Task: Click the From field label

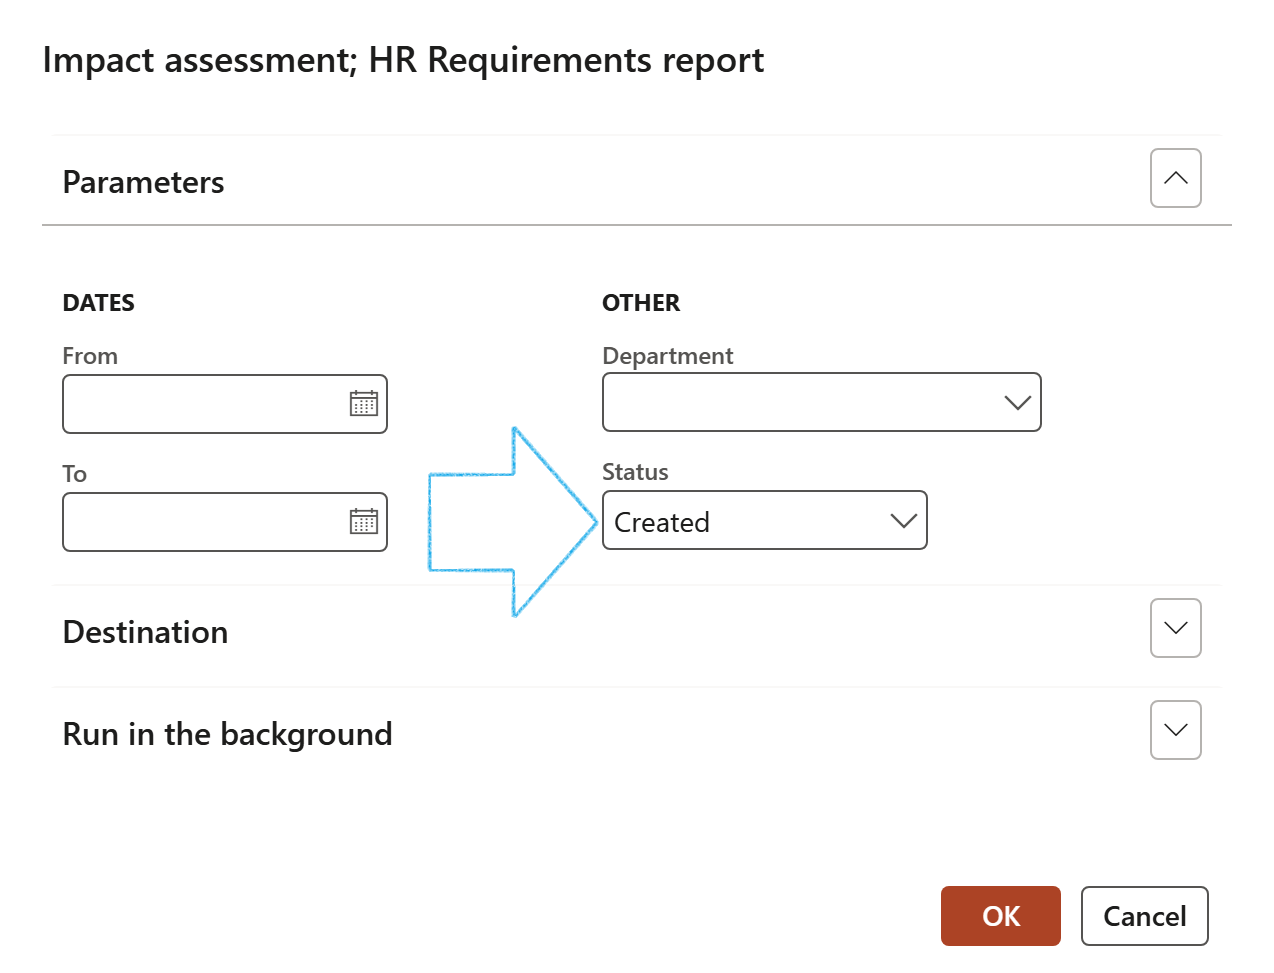Action: [x=90, y=357]
